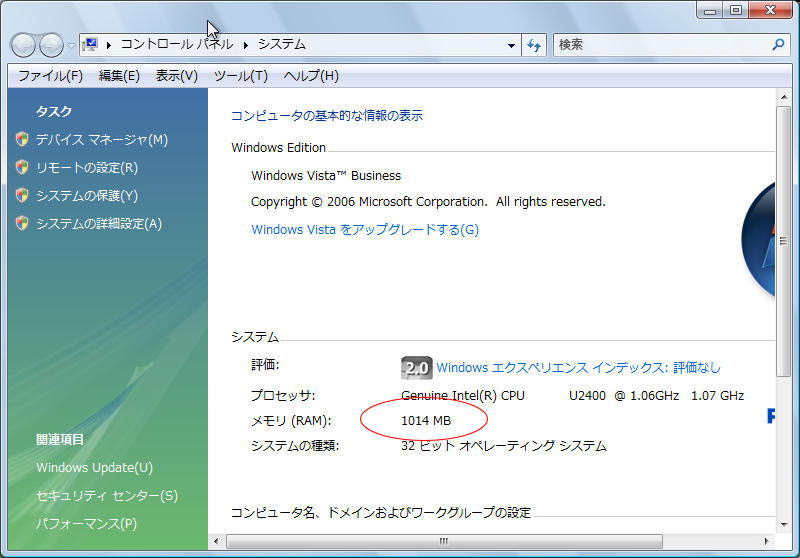
Task: Click the Windows Vista™ Business text
Action: pos(326,175)
